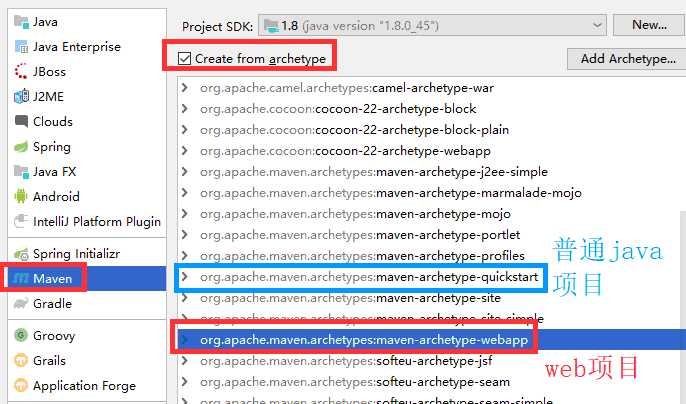Expand maven-archetype-mojo node
The image size is (686, 404).
[x=185, y=214]
